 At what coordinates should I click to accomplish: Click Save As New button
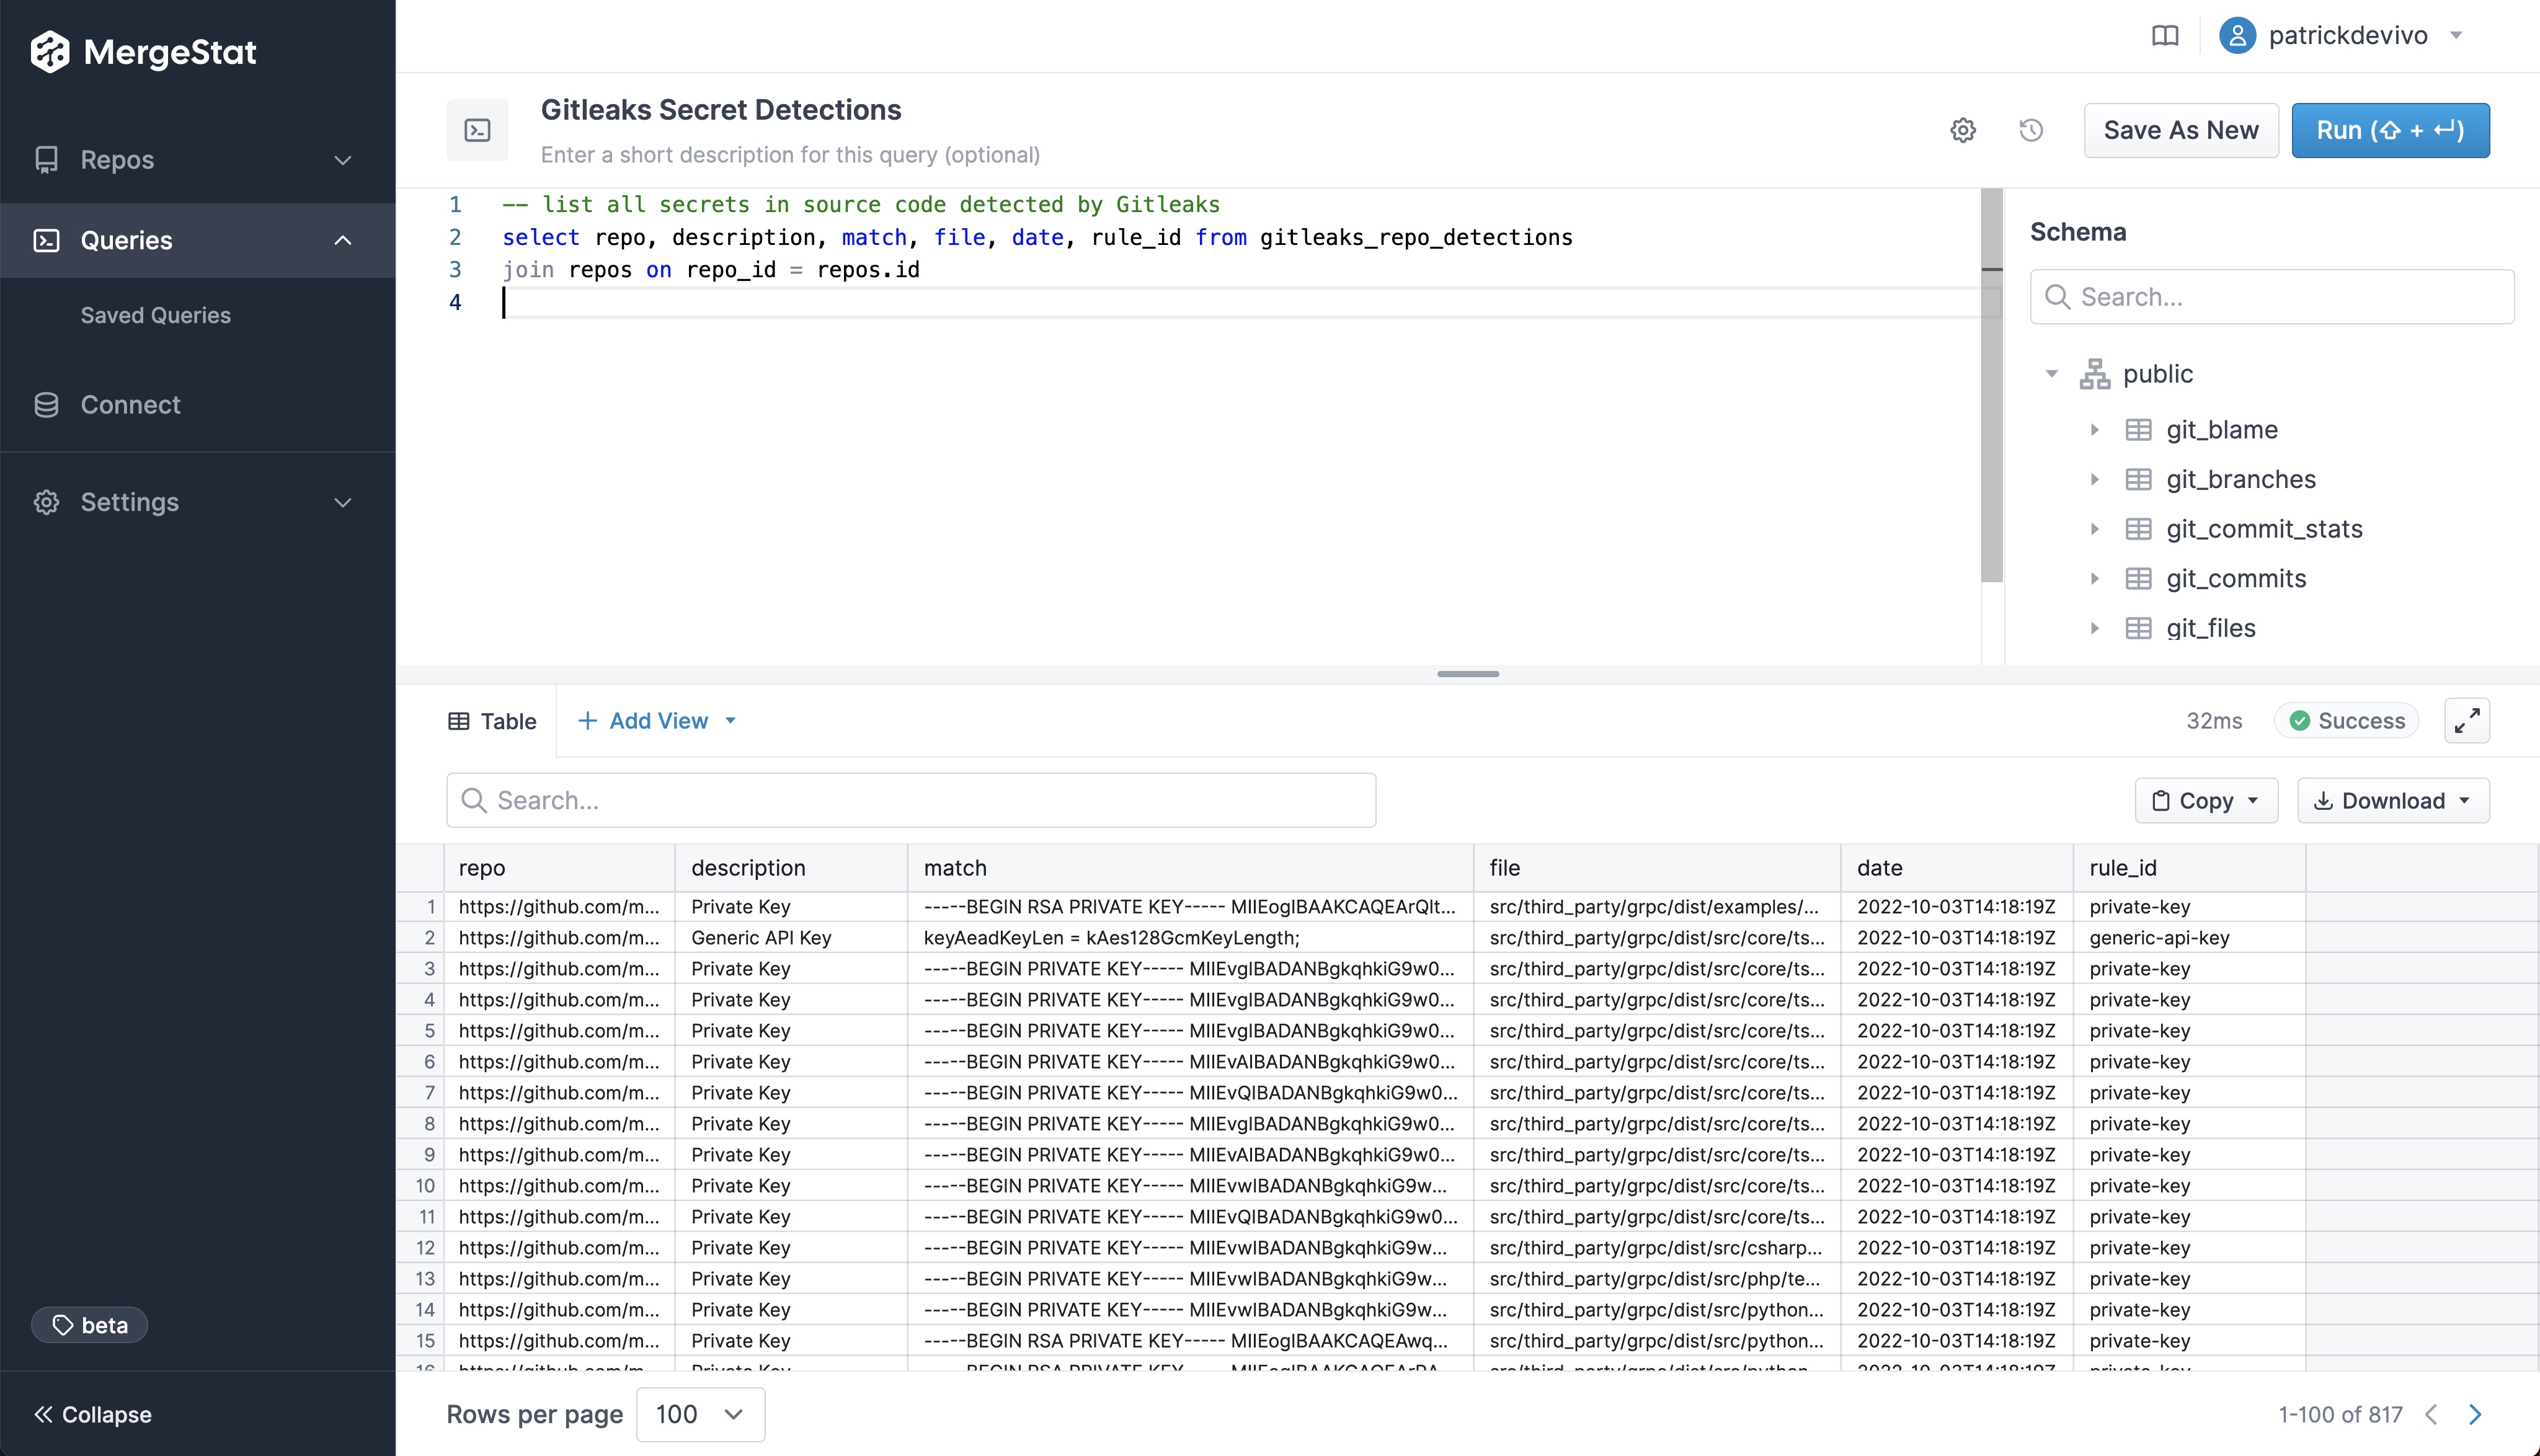click(x=2180, y=130)
